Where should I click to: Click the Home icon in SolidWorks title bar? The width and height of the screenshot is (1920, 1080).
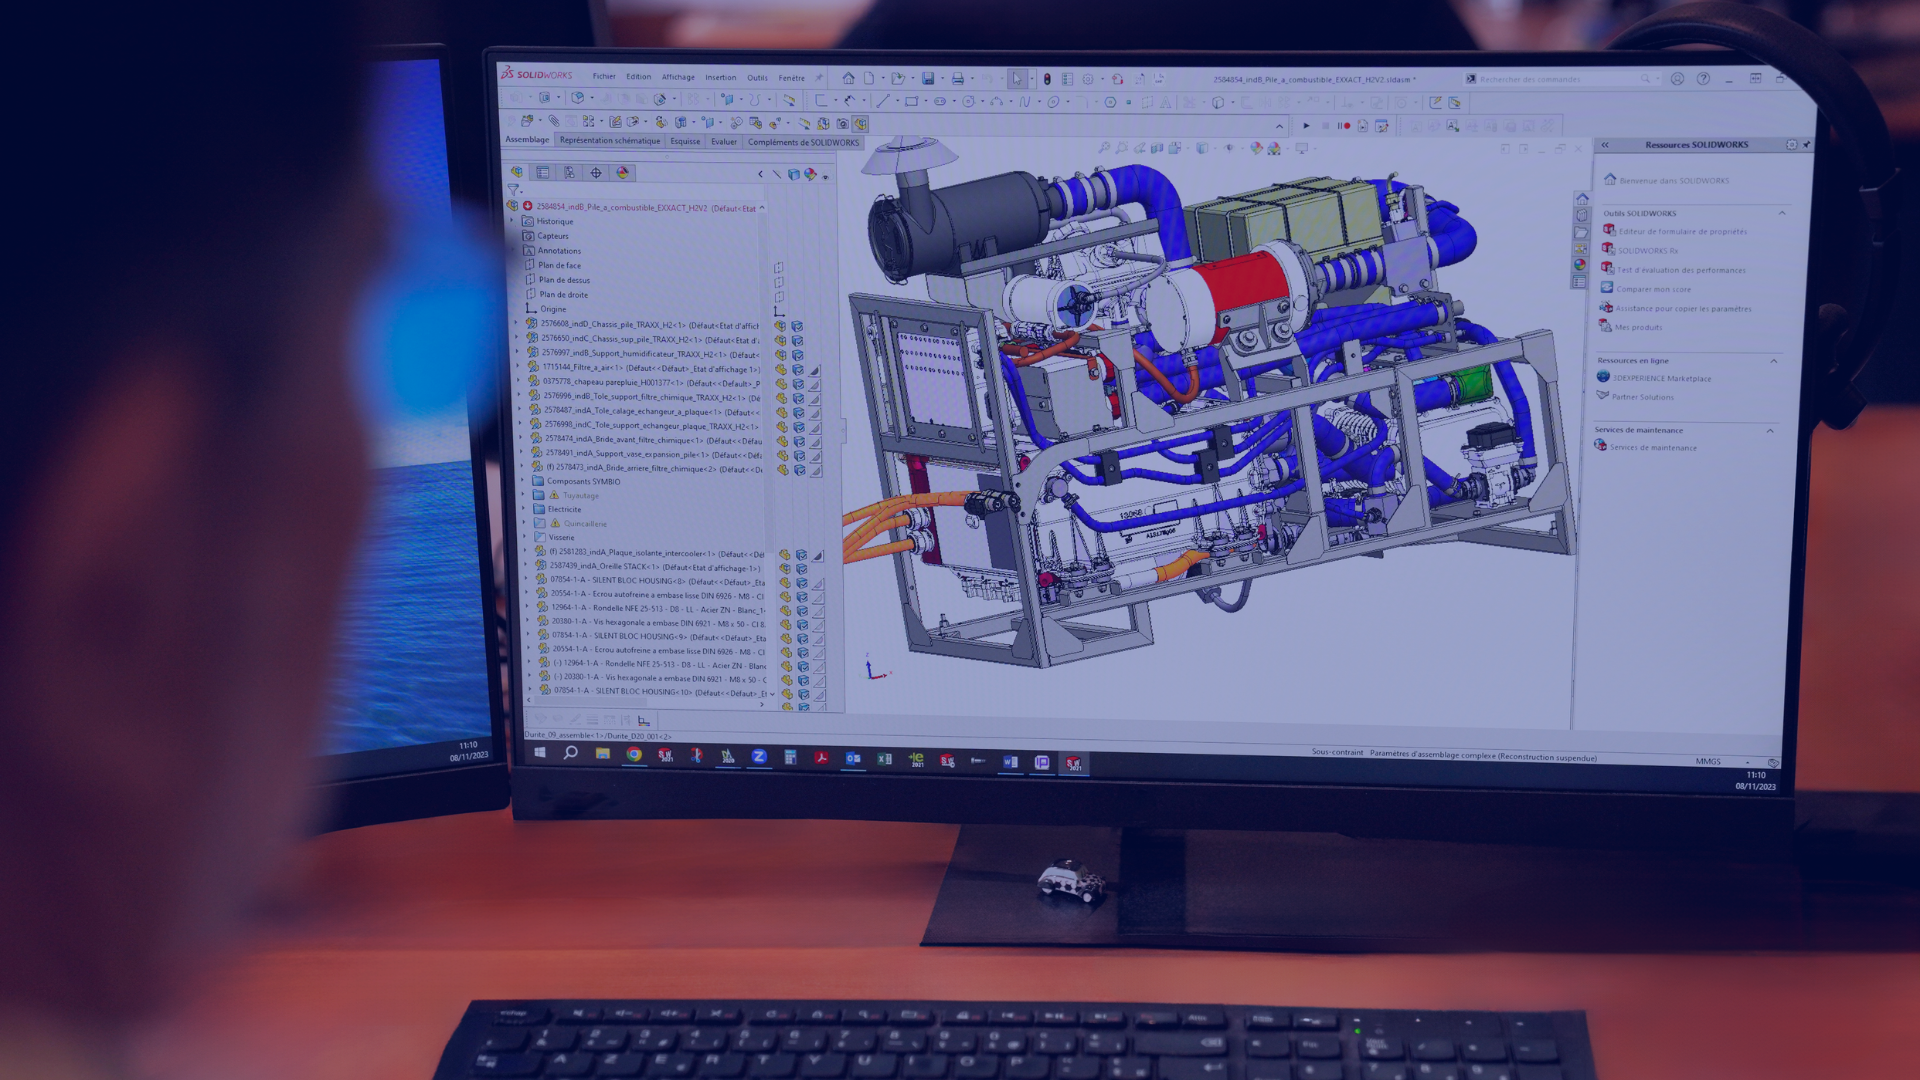click(848, 78)
